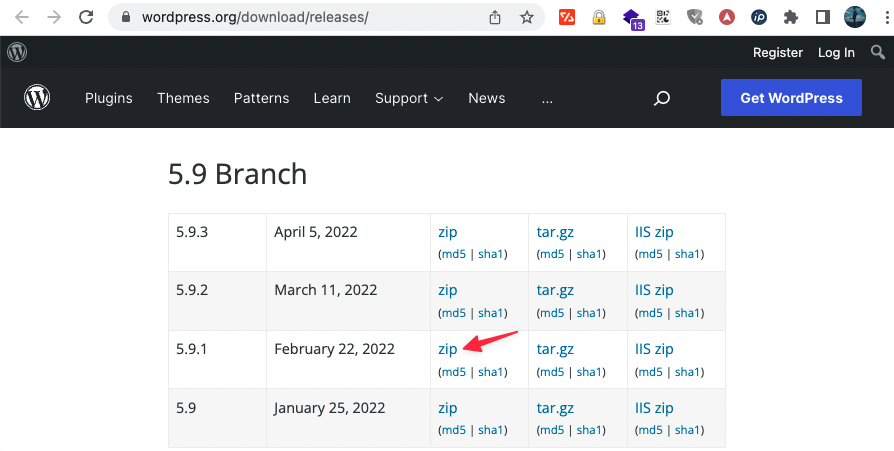Click the admin bar search magnifier icon

tap(878, 52)
